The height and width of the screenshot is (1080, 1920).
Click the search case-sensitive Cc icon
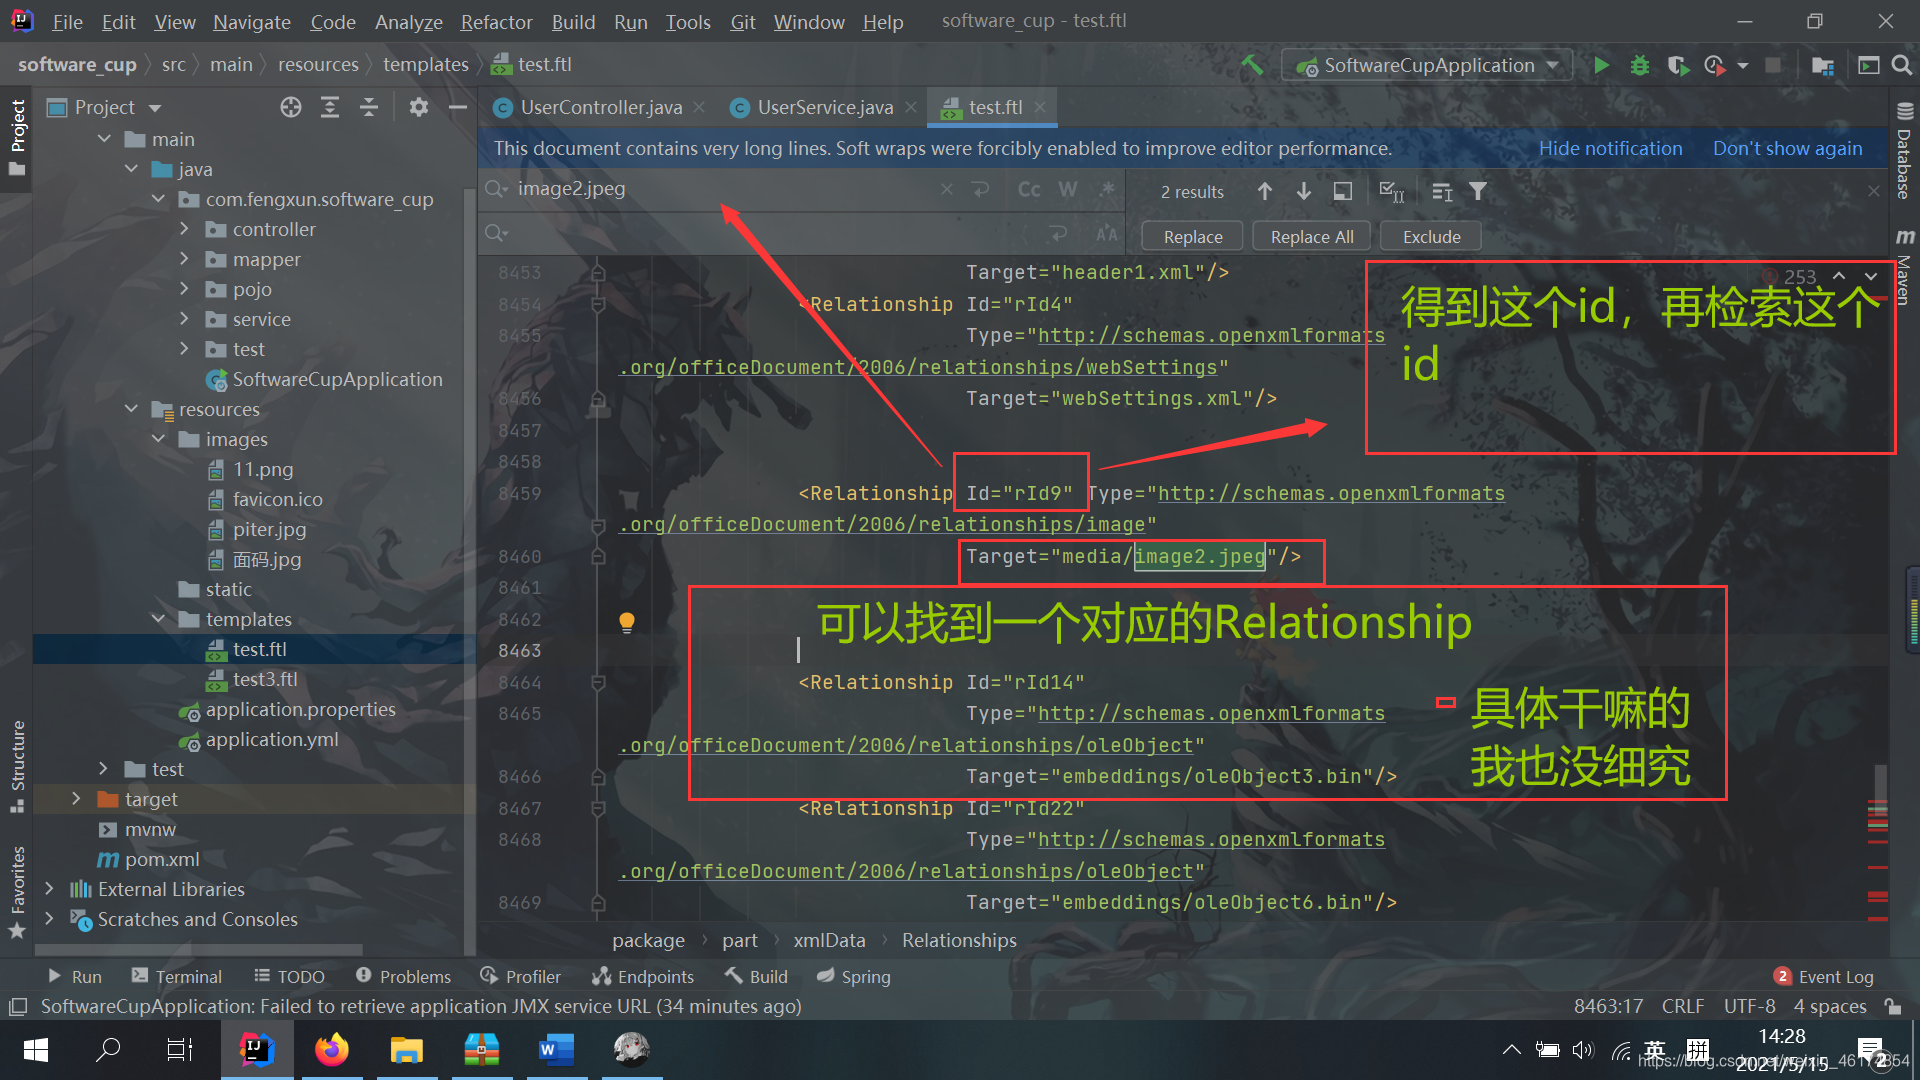[x=1029, y=190]
